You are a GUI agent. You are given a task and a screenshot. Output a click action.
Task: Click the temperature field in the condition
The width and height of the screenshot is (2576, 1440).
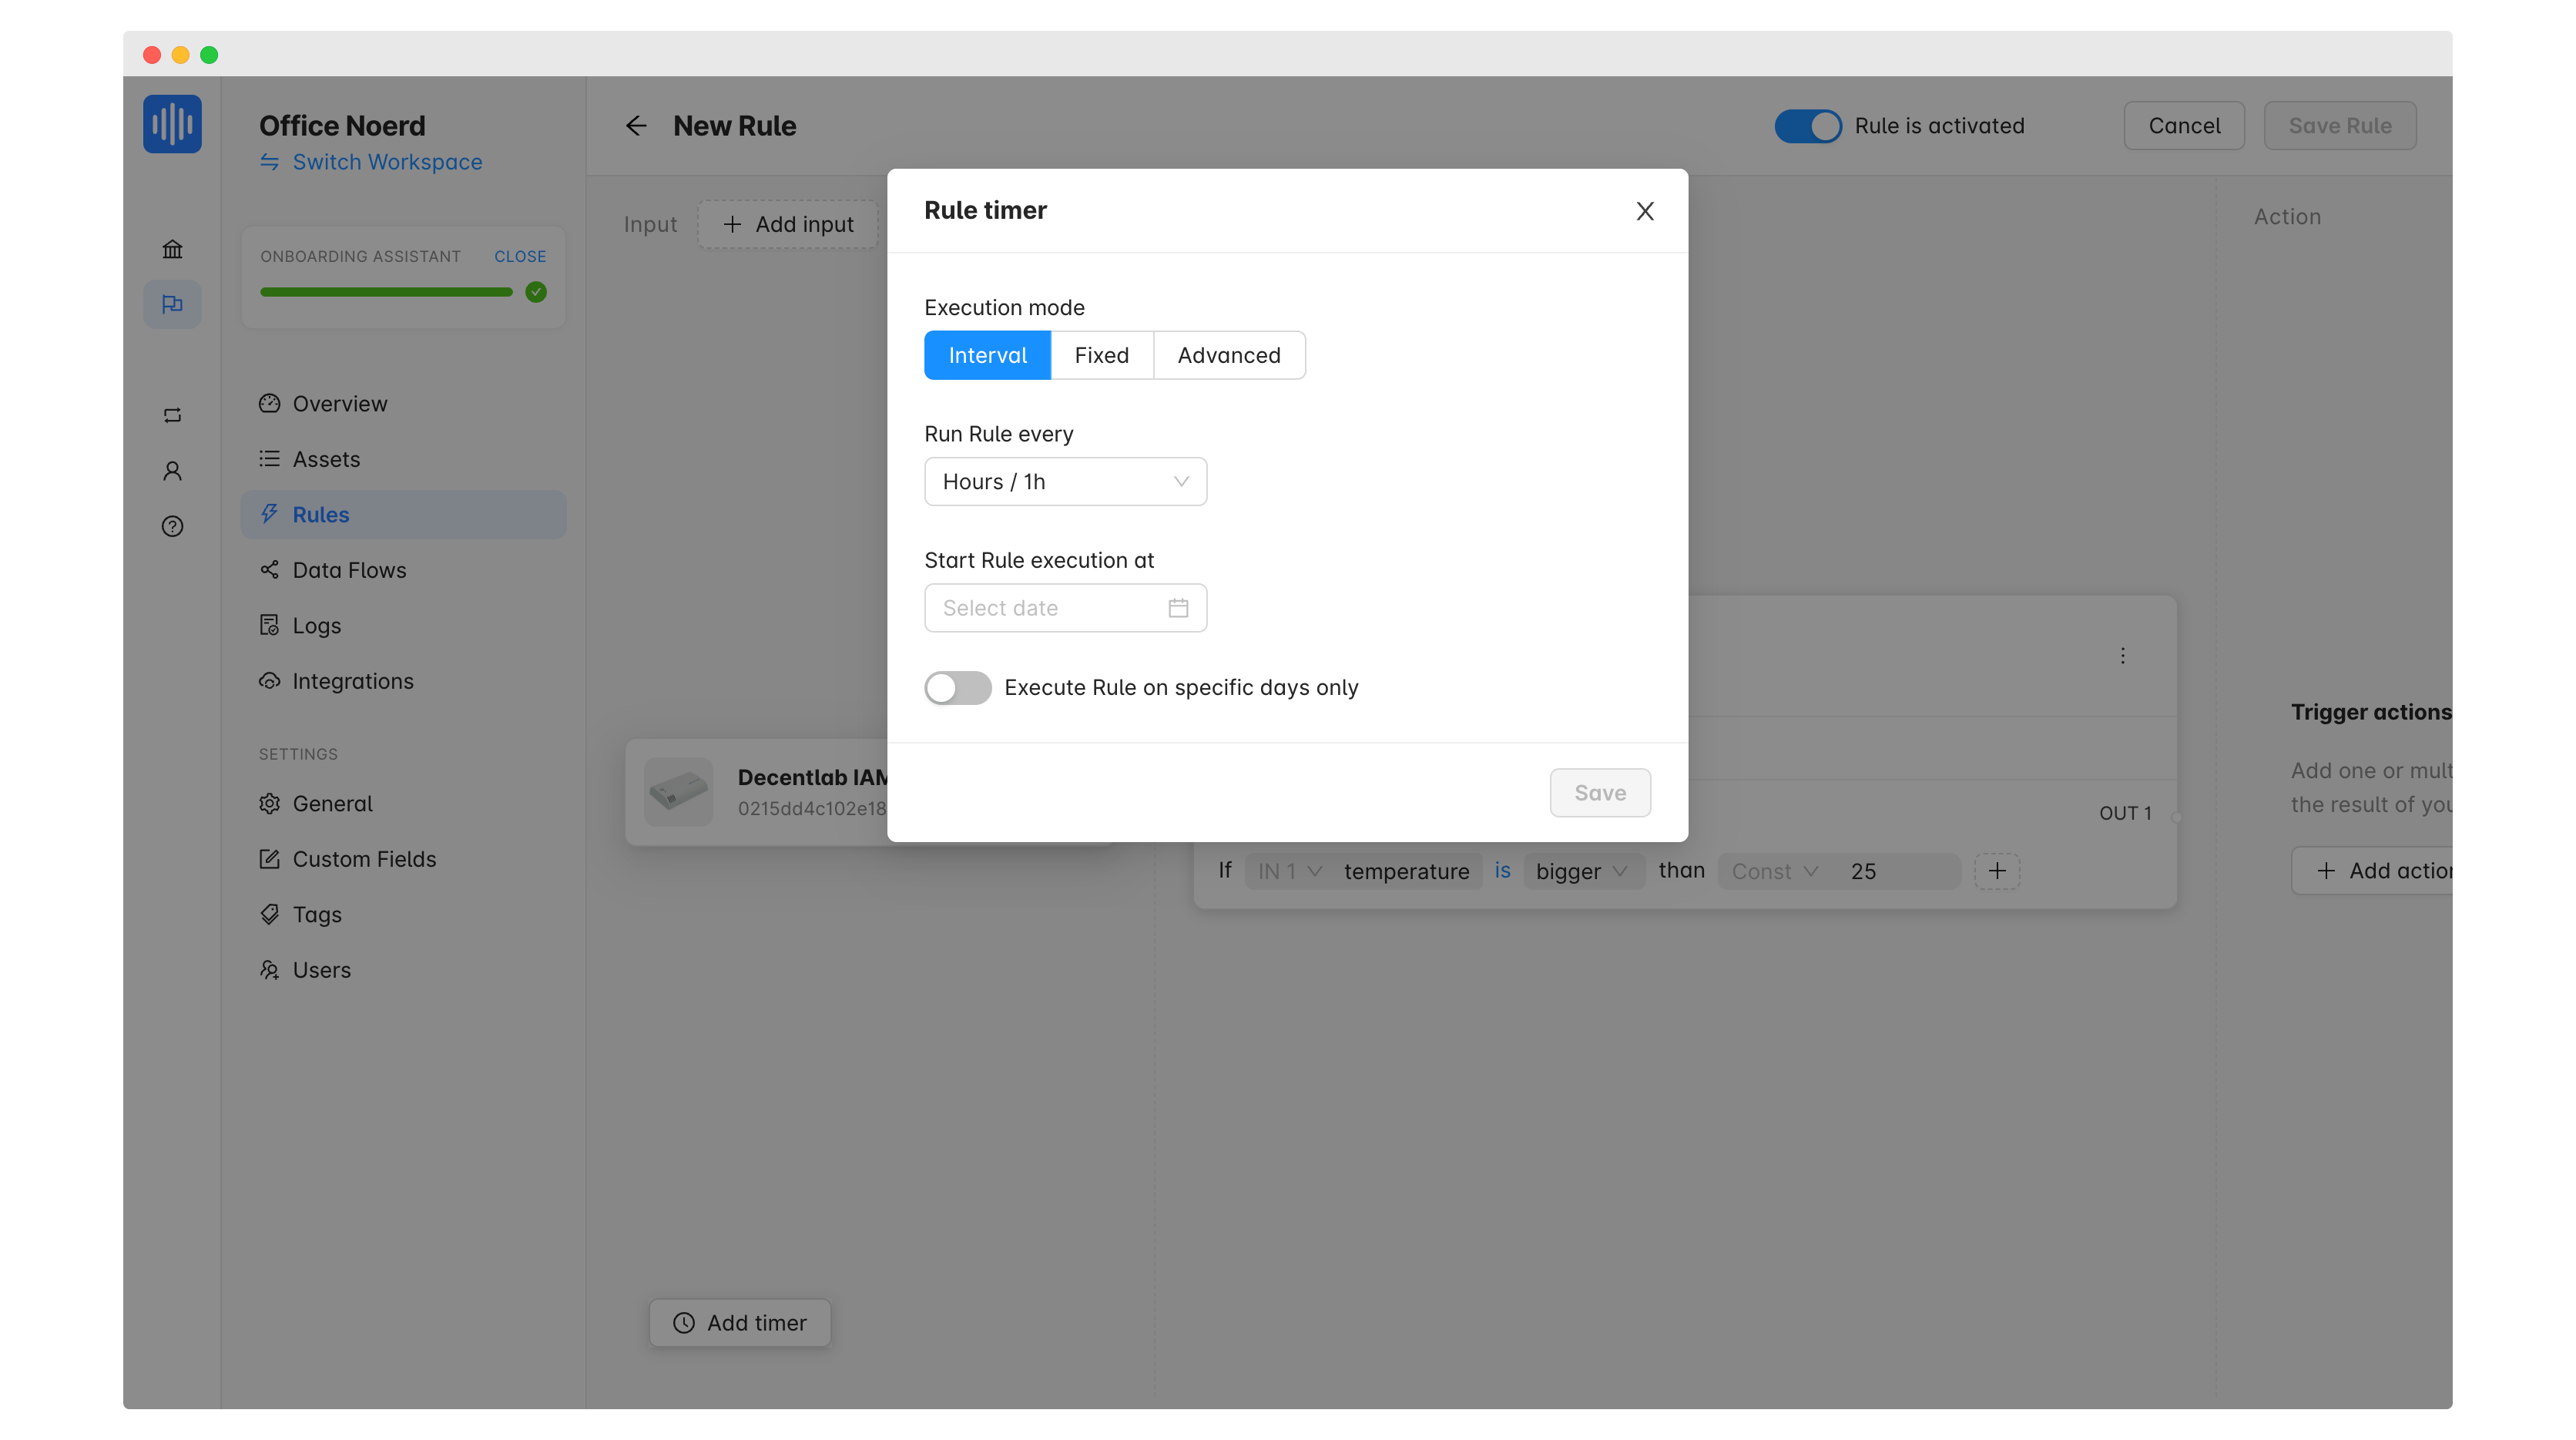coord(1406,871)
